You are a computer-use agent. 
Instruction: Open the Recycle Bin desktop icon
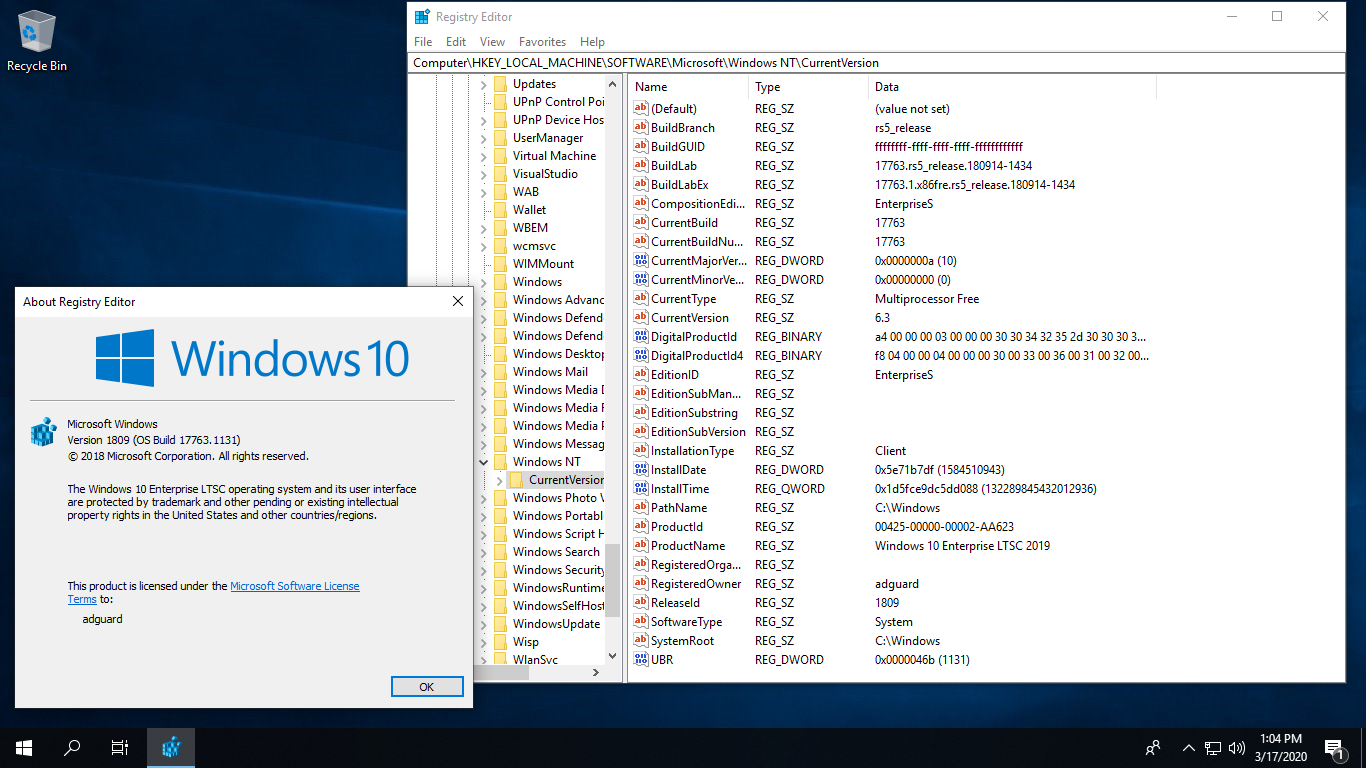[x=37, y=42]
